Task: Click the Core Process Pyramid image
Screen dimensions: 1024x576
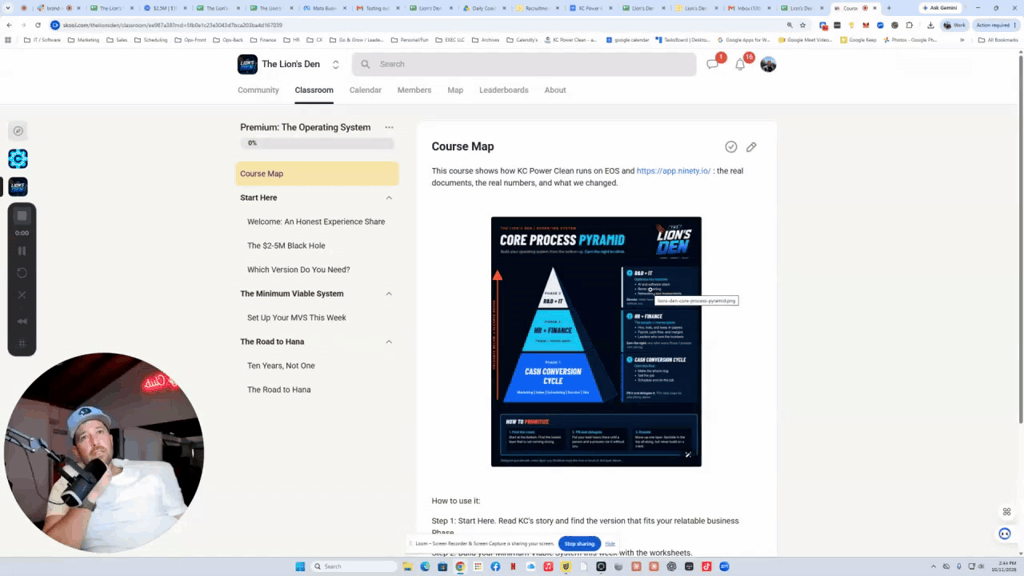Action: (596, 342)
